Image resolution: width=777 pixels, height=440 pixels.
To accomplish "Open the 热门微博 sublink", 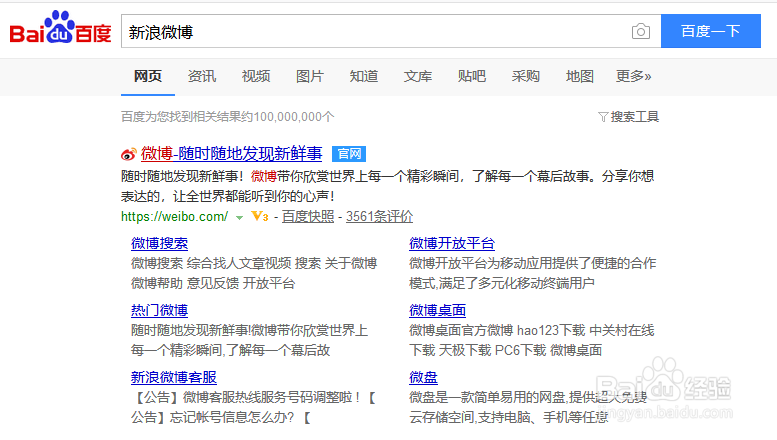I will click(x=160, y=310).
